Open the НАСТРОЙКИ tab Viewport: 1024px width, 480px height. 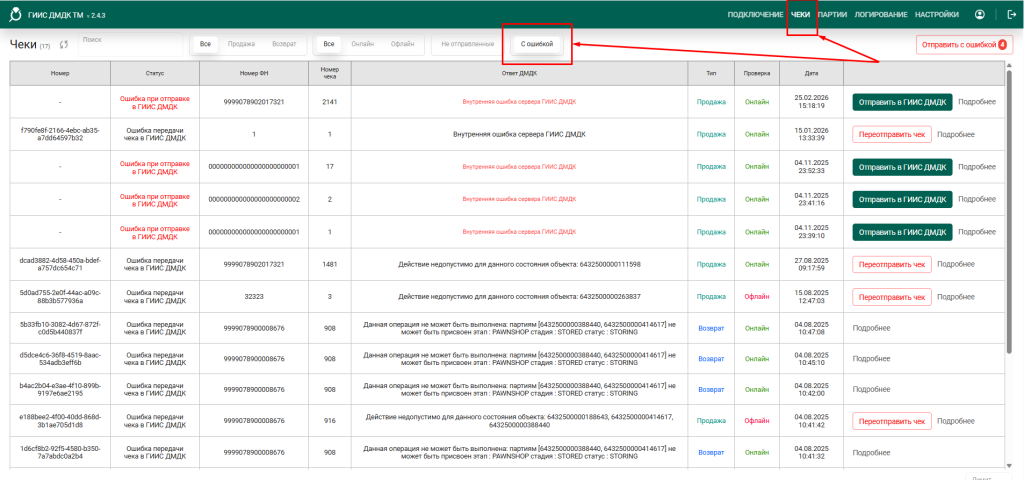[x=936, y=15]
